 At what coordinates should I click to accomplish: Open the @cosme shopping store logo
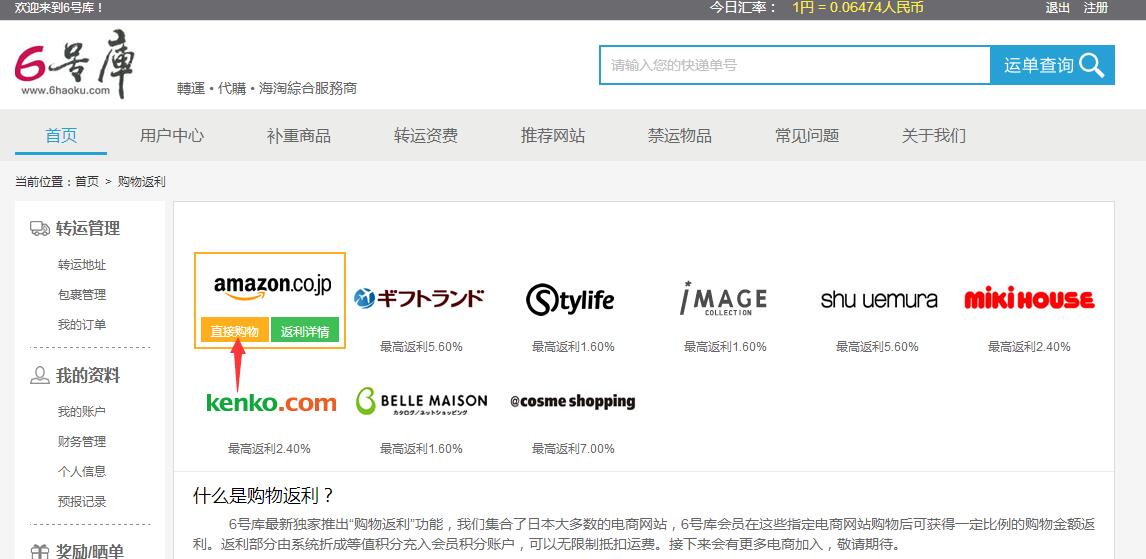point(572,401)
